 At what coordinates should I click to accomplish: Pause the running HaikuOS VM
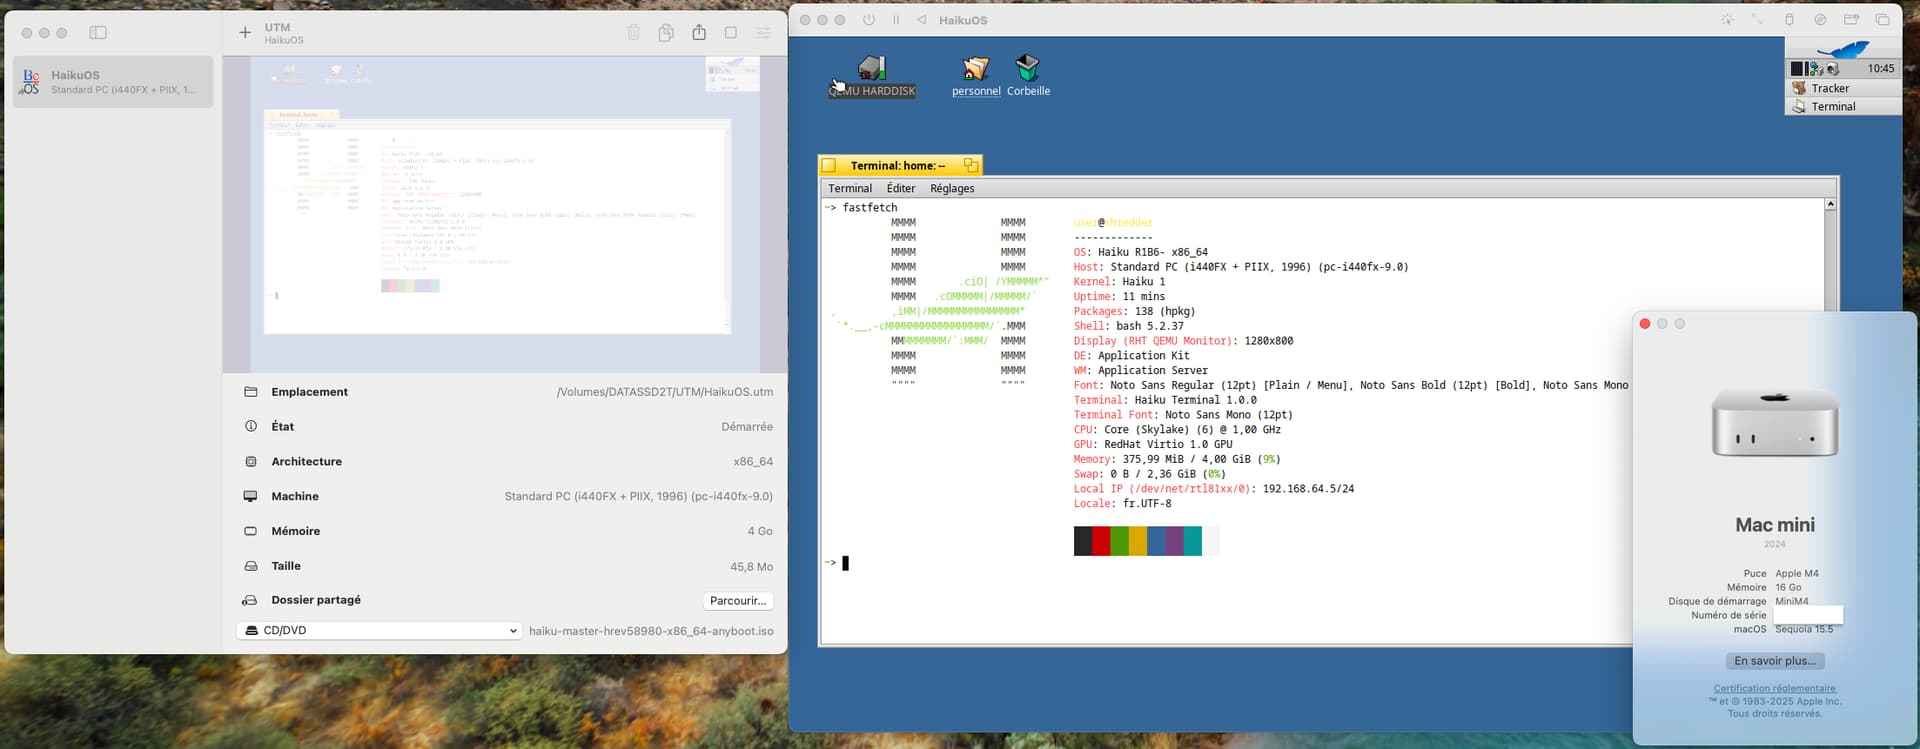[896, 20]
